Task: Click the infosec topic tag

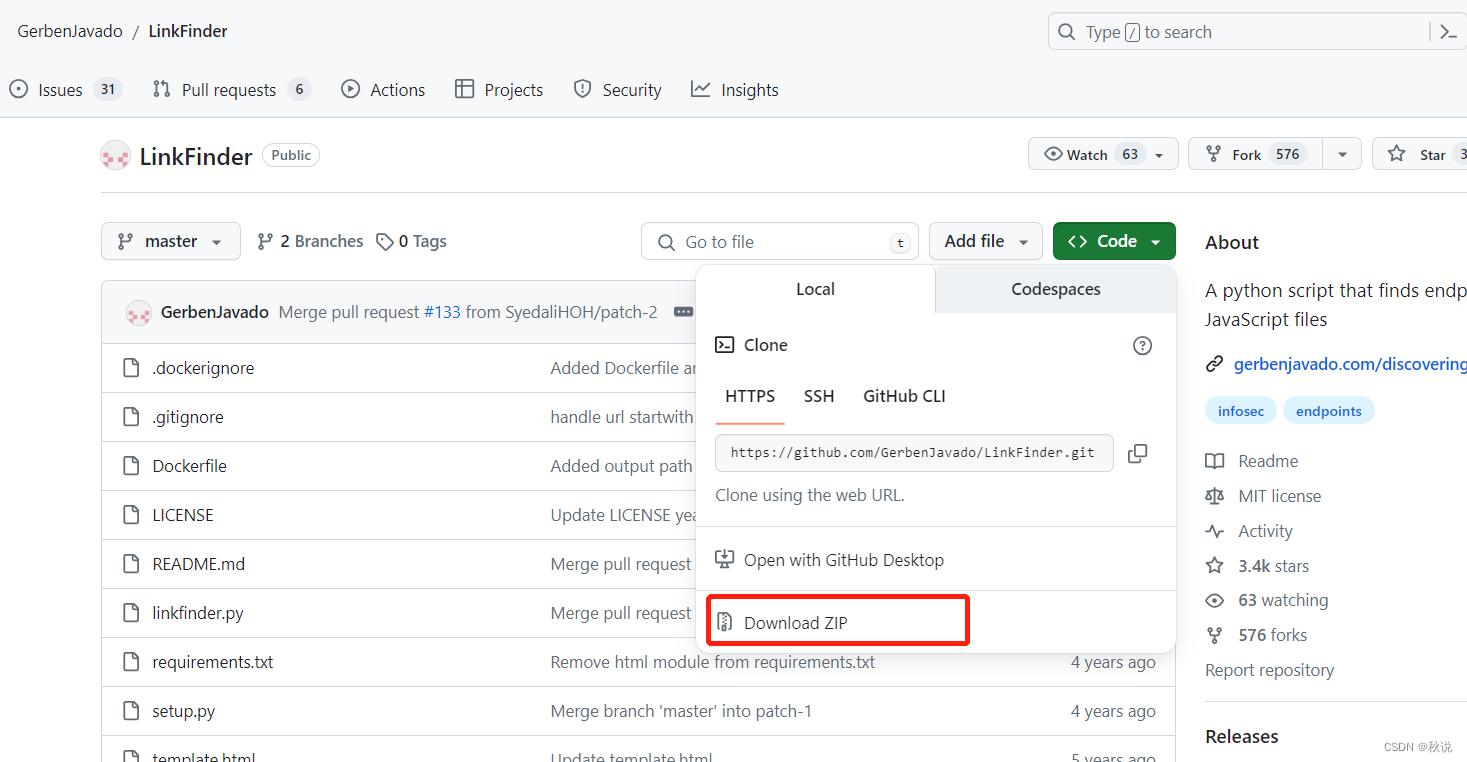Action: pyautogui.click(x=1241, y=411)
